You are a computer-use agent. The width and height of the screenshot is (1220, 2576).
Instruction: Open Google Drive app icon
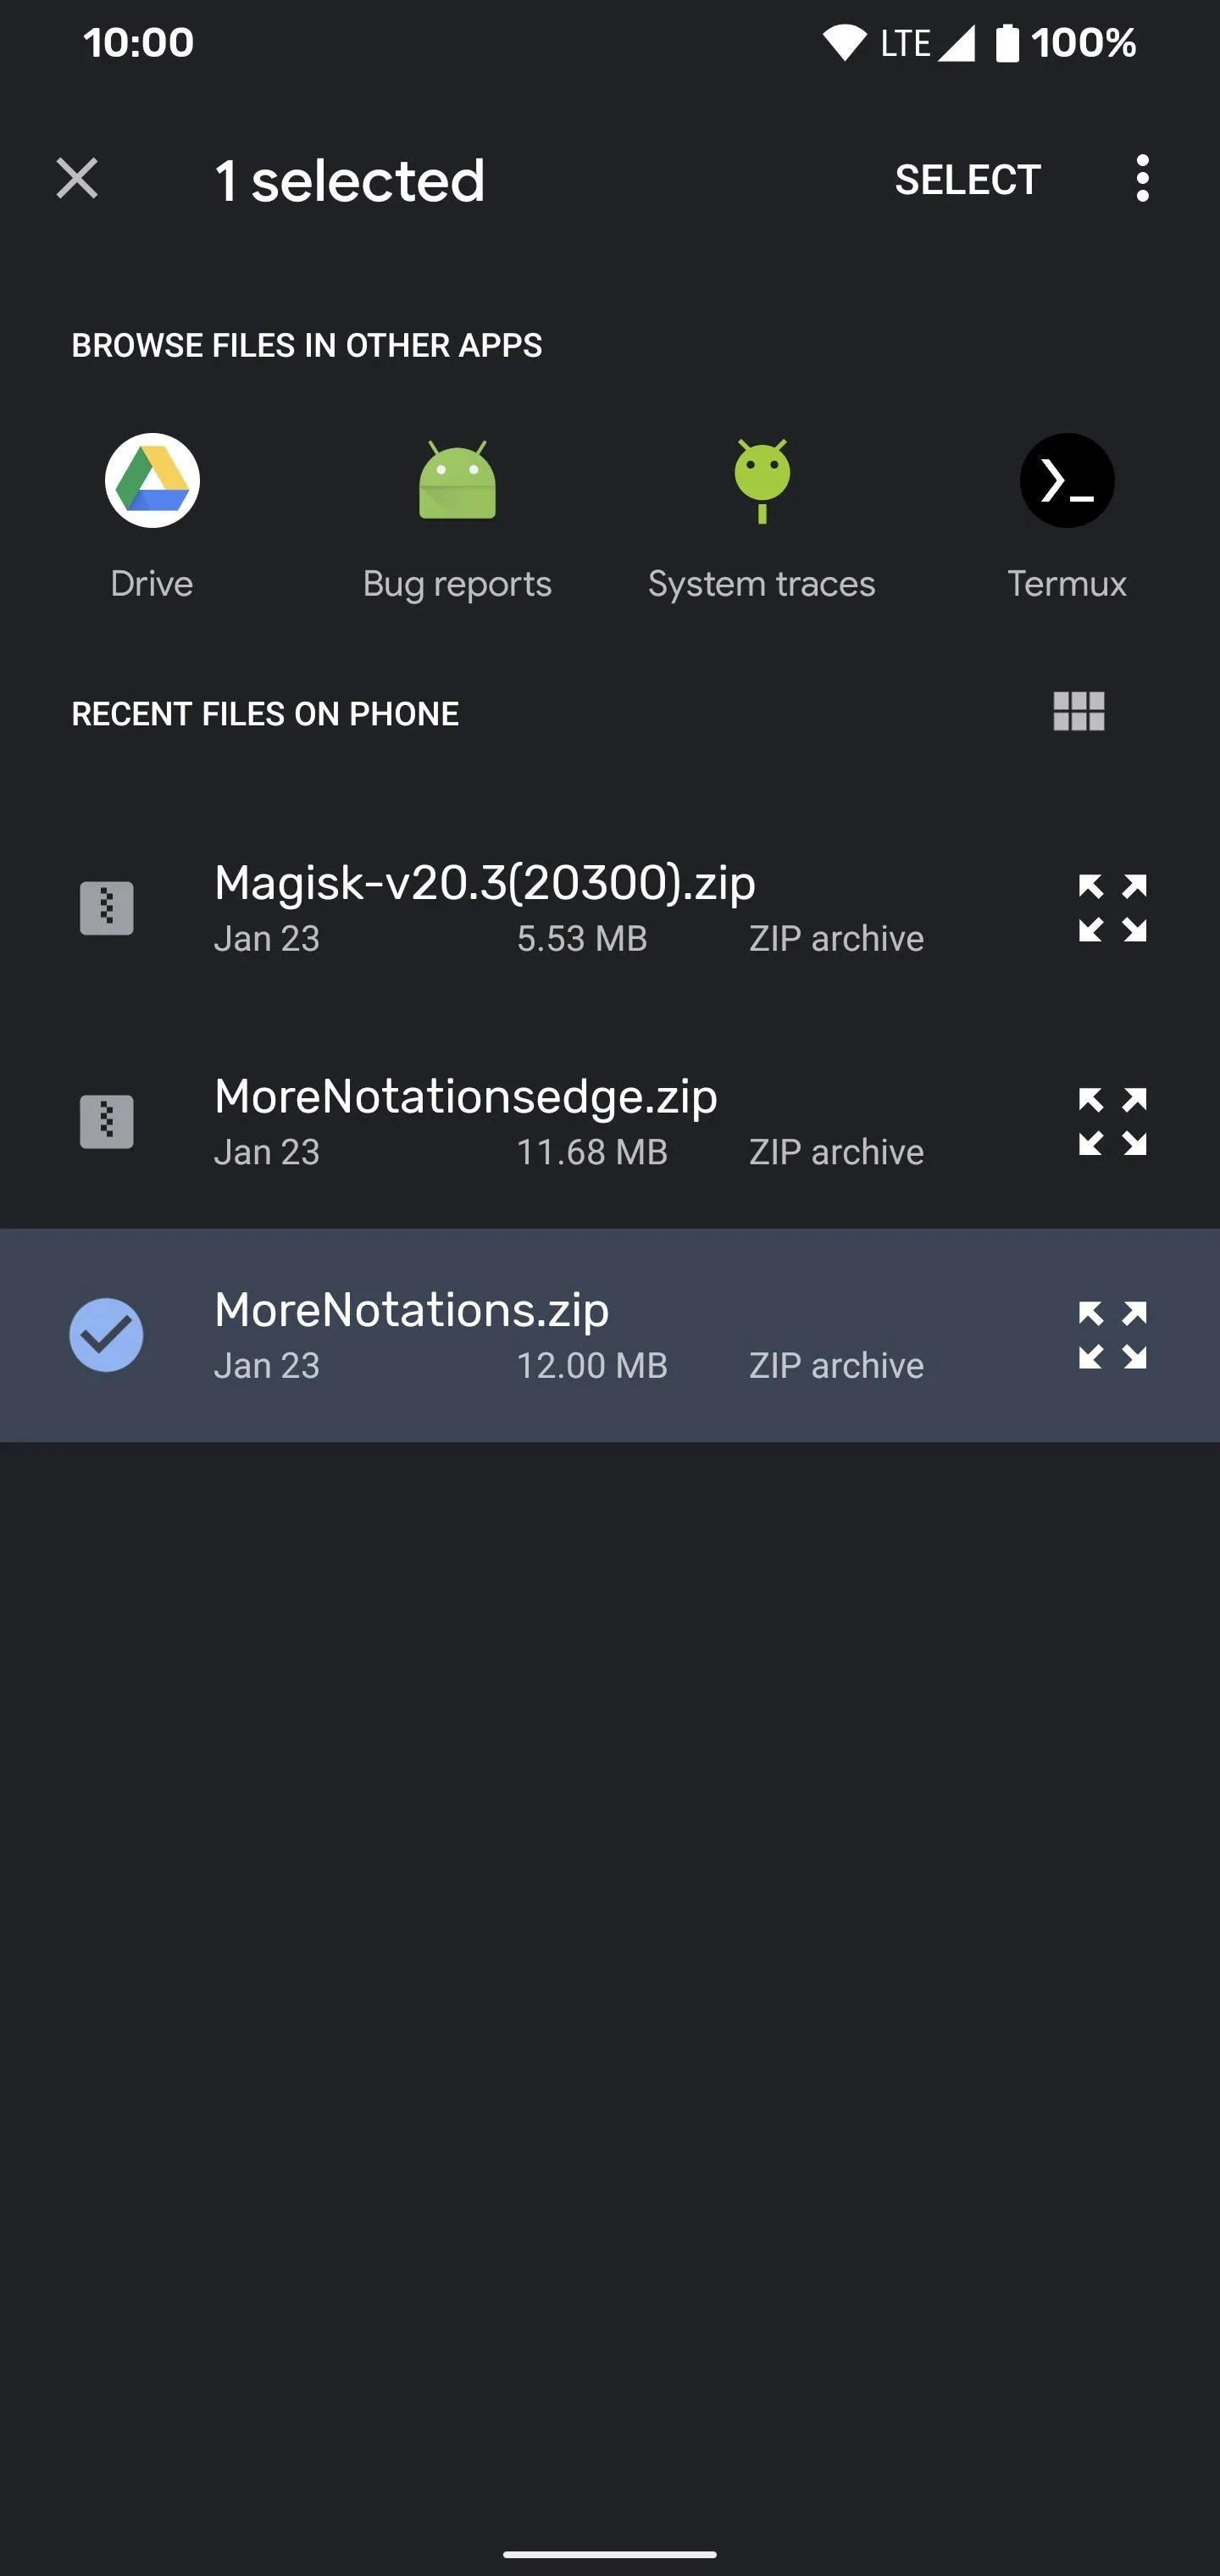[152, 480]
